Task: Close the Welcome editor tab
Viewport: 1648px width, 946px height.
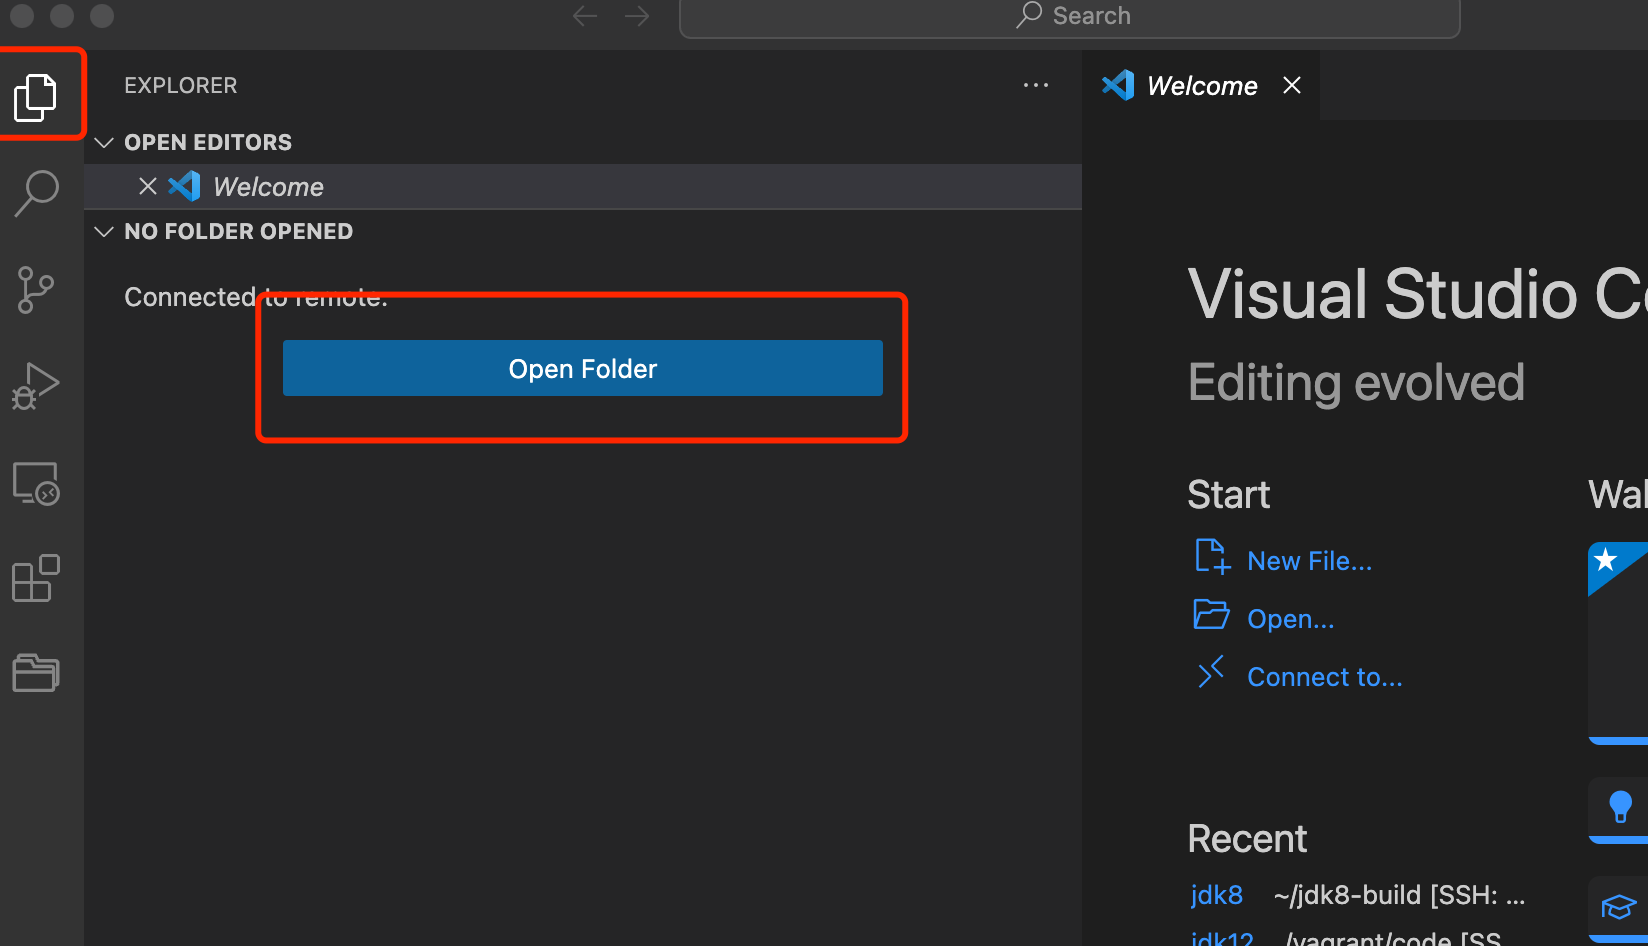Action: pyautogui.click(x=1292, y=86)
